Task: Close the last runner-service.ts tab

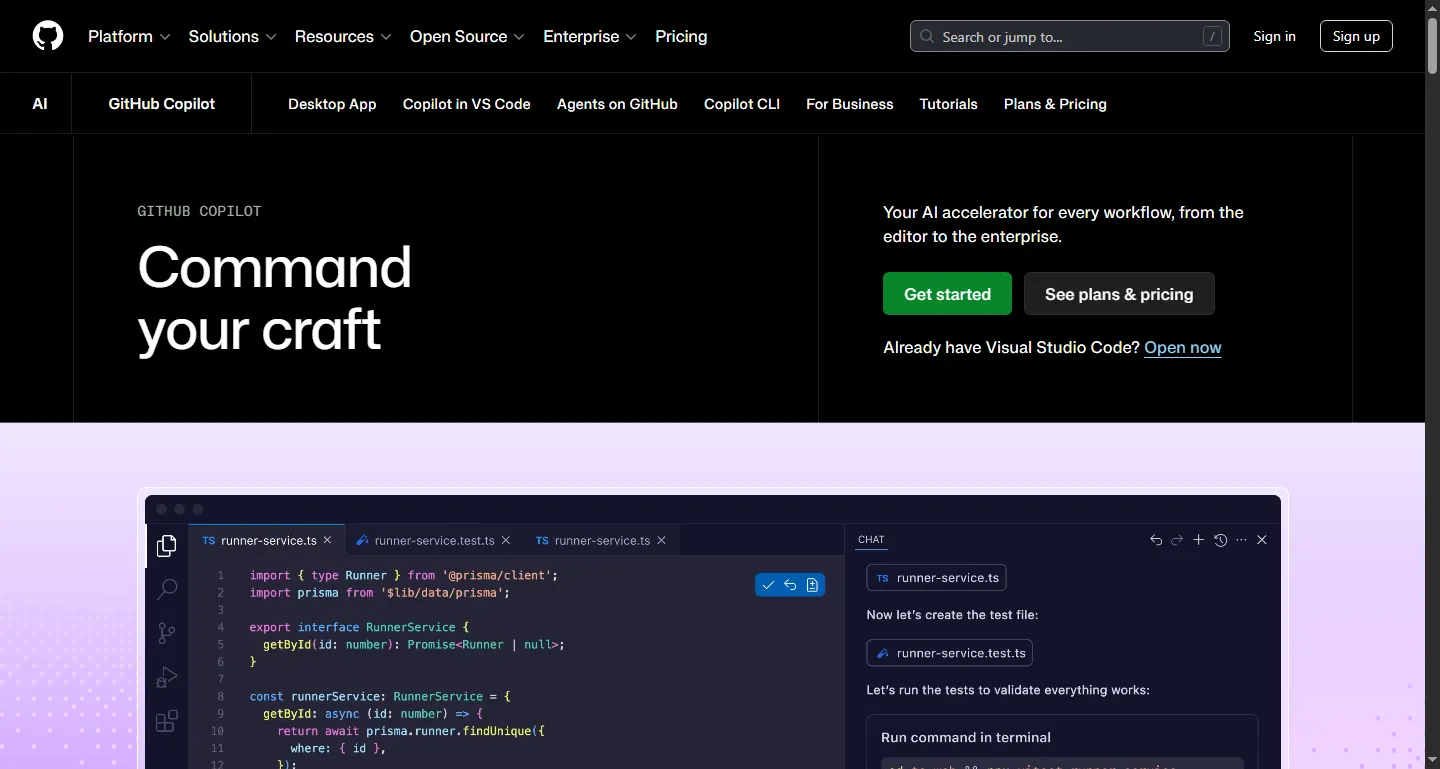Action: tap(661, 540)
